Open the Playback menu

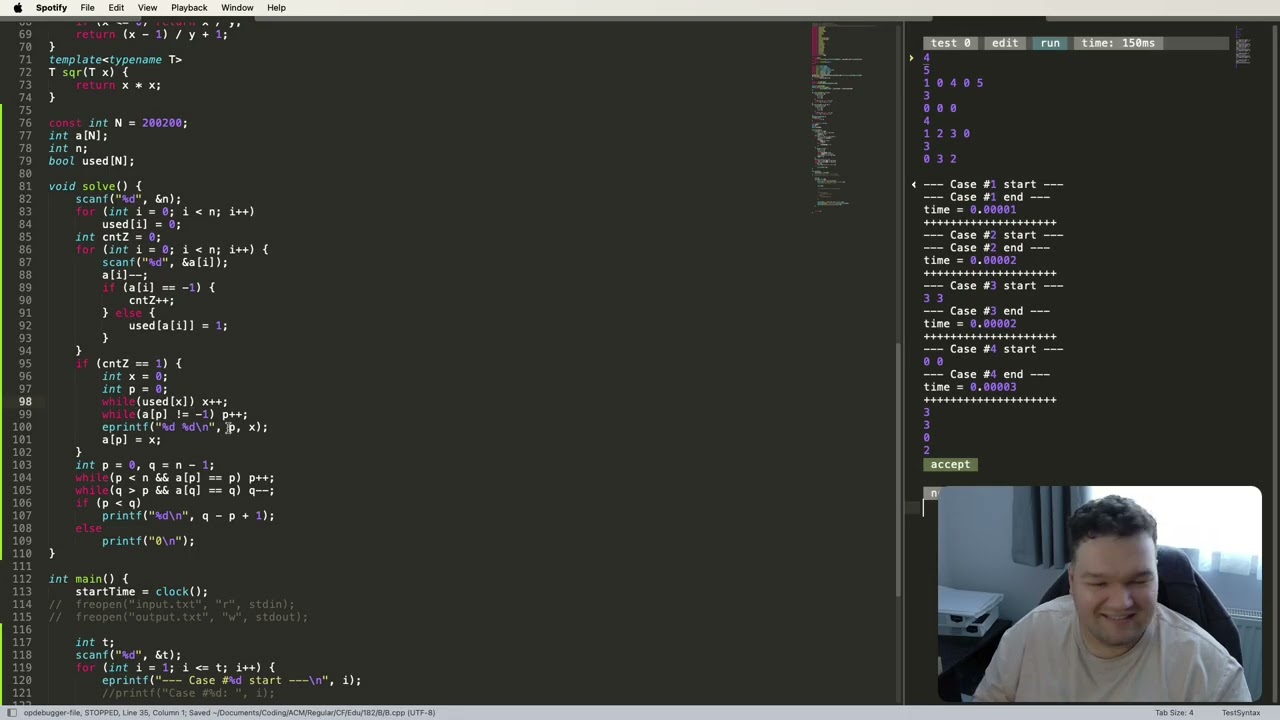[189, 8]
